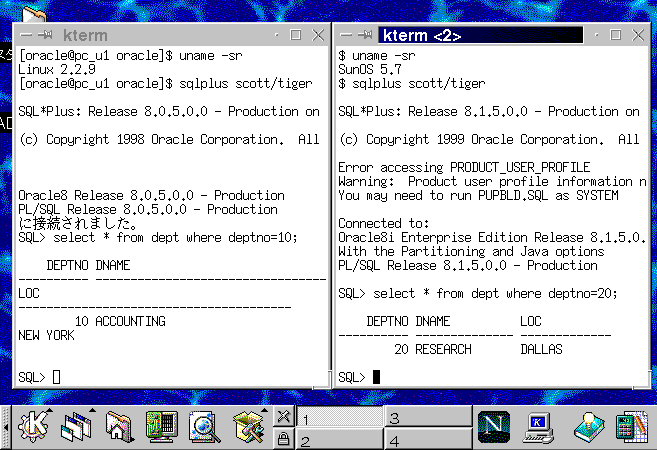Launch Netscape Navigator from the panel
The width and height of the screenshot is (657, 450).
pyautogui.click(x=494, y=427)
